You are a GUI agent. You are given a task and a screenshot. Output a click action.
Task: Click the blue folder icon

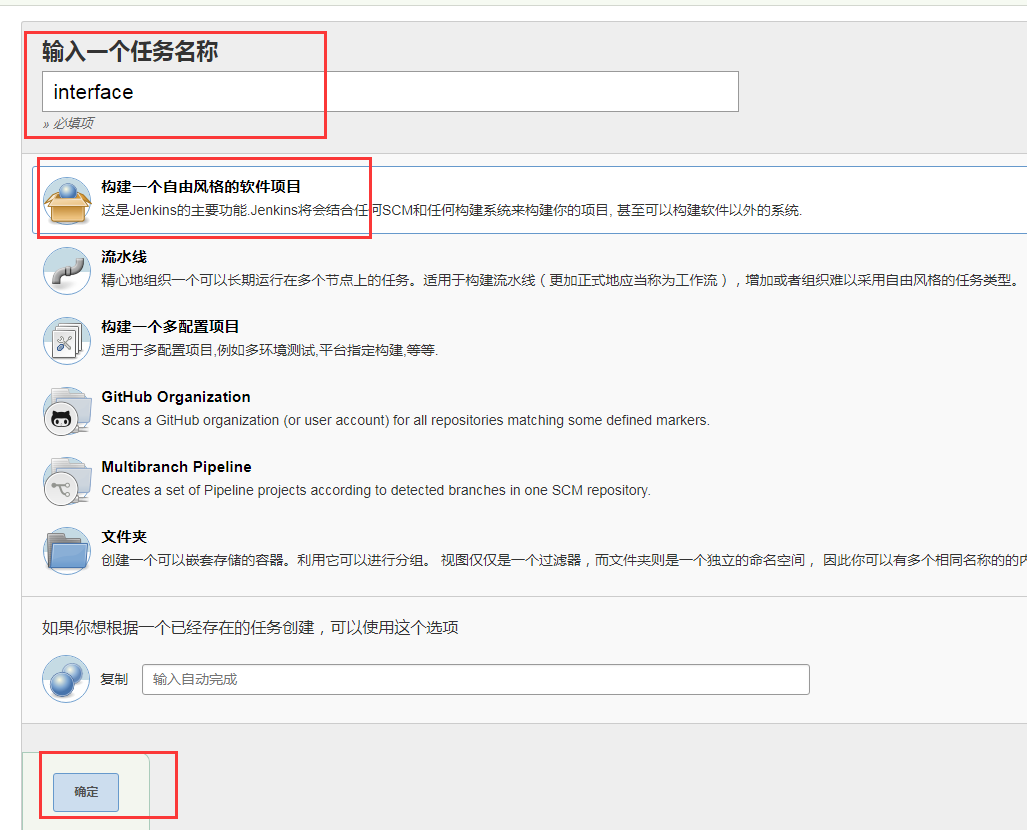[x=67, y=551]
